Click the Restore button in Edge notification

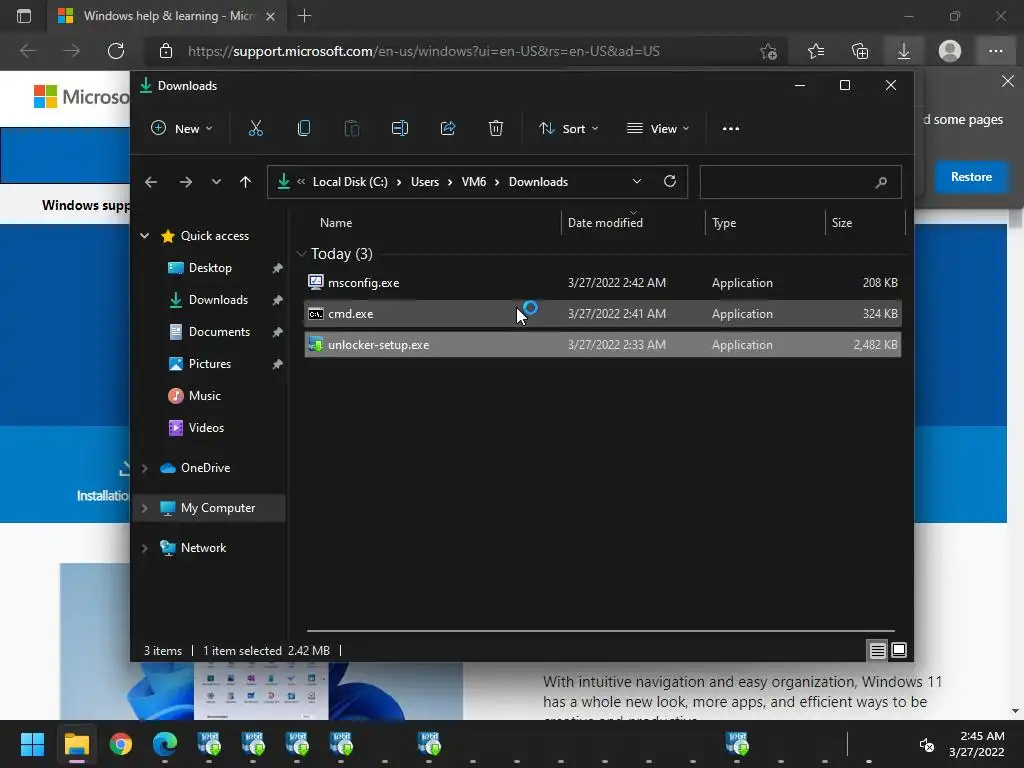(x=971, y=177)
